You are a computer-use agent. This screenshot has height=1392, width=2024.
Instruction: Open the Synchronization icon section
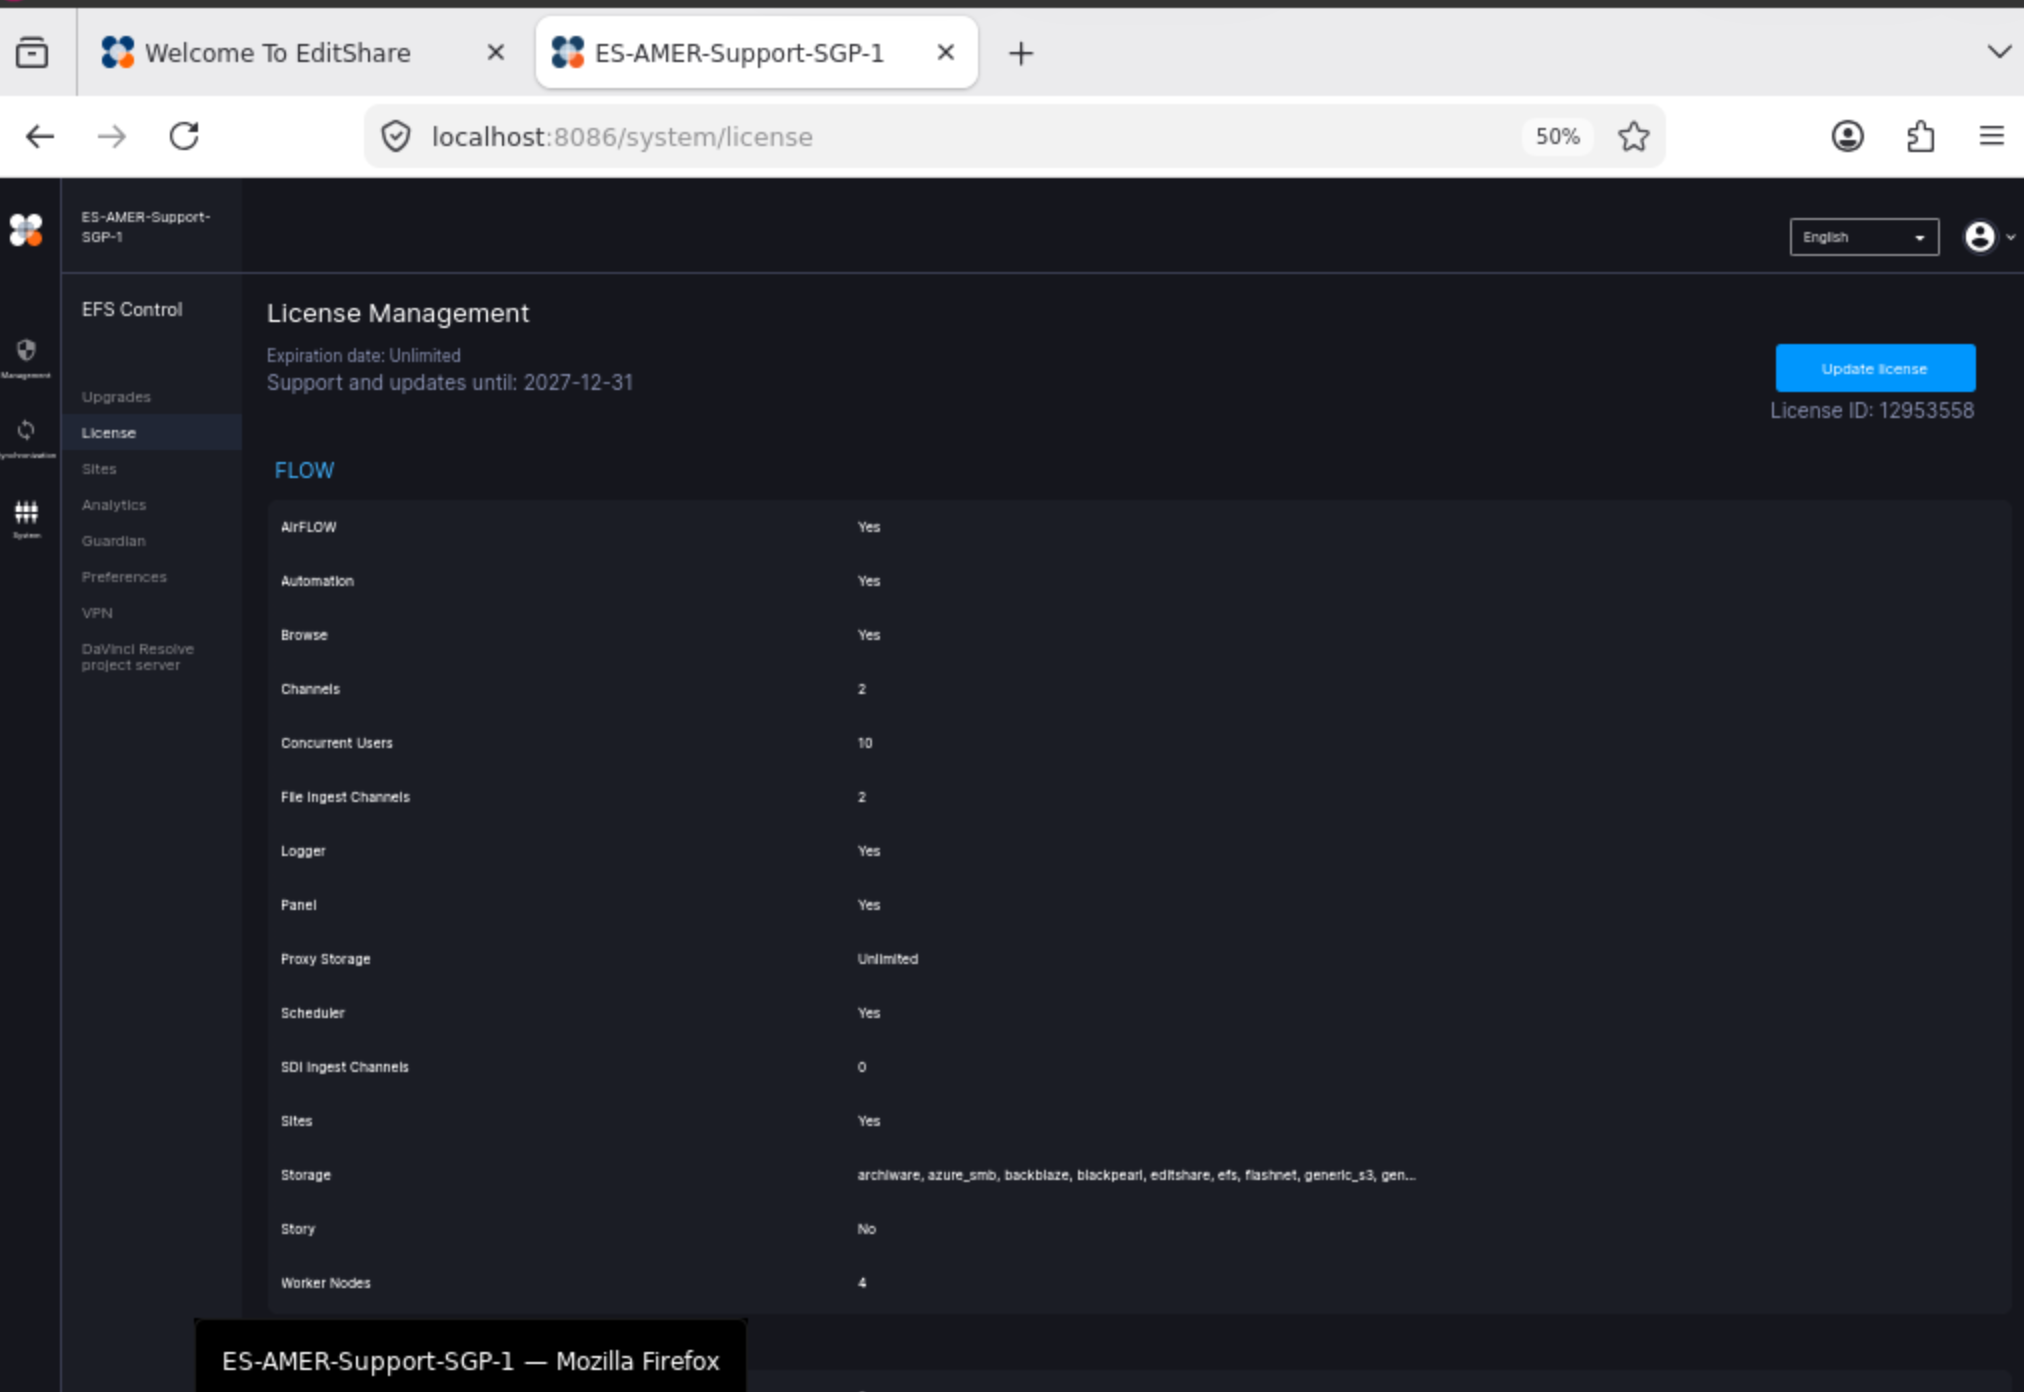click(x=26, y=438)
